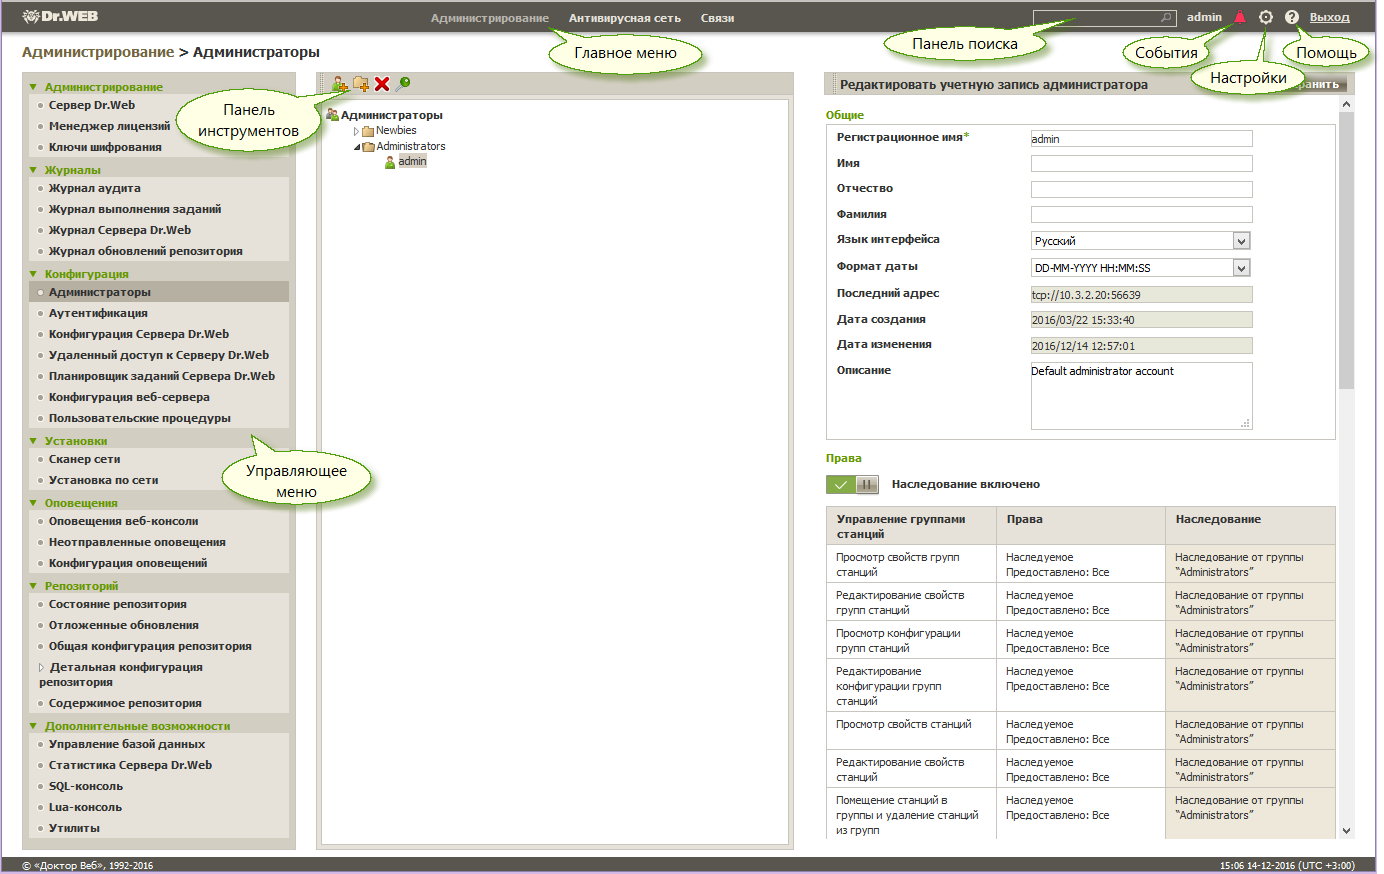Open the Администрирование main menu item

click(x=490, y=18)
